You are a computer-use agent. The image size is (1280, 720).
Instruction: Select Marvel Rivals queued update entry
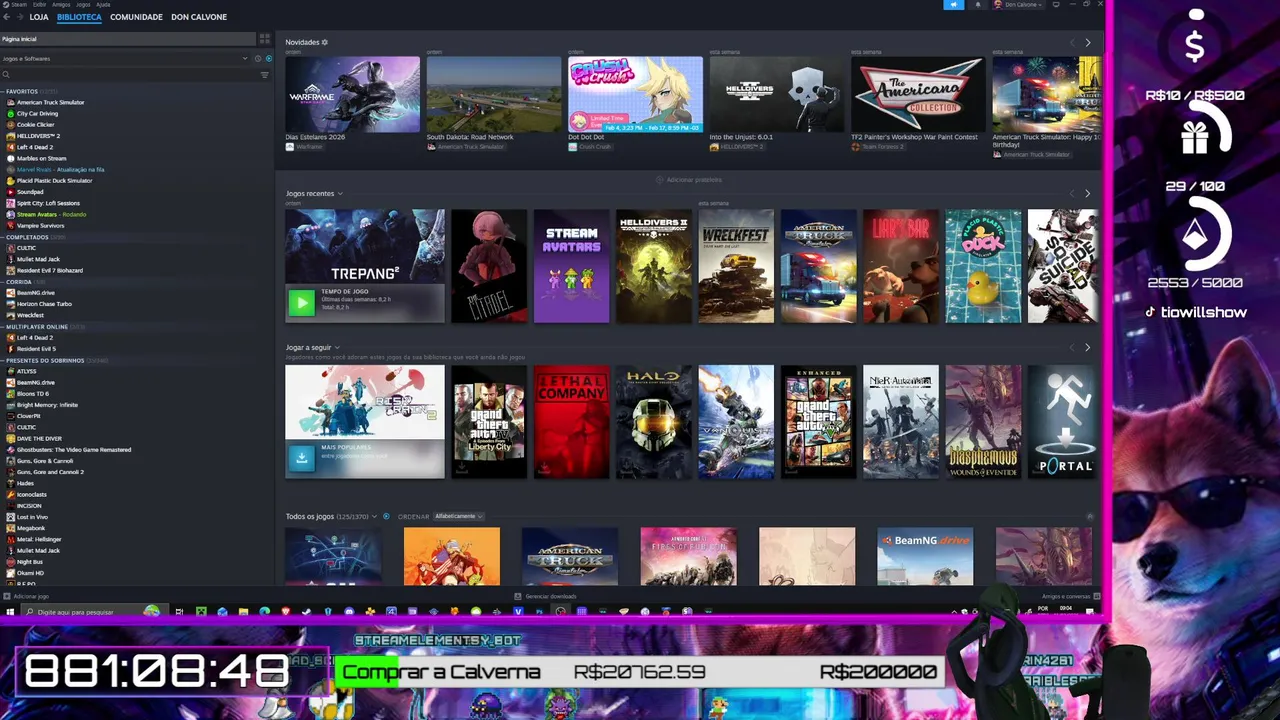click(x=60, y=169)
